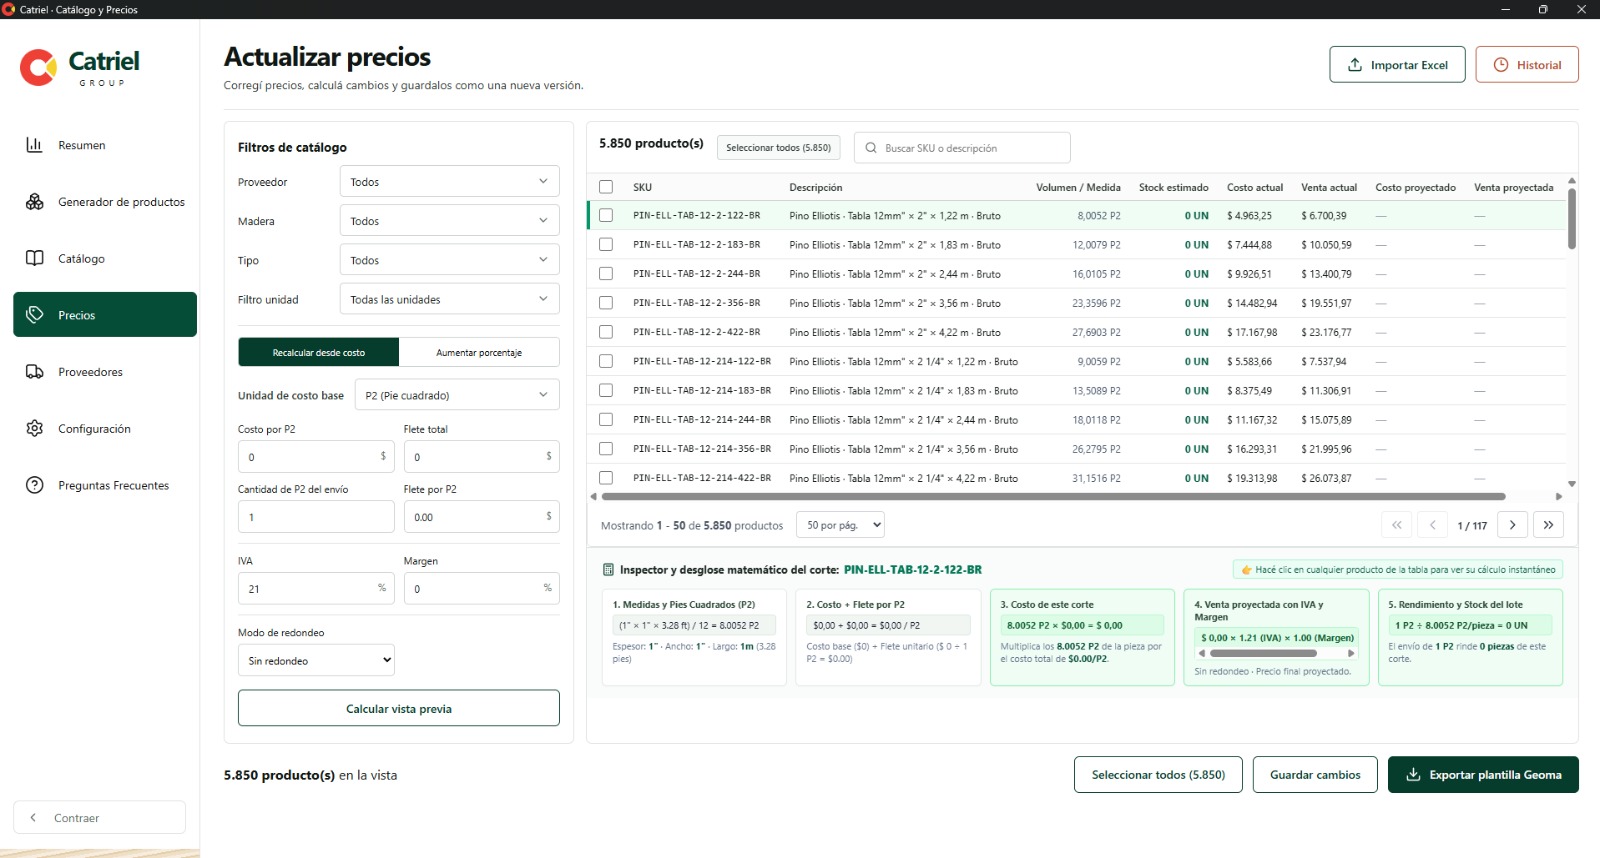
Task: Open the Unidad de costo base dropdown
Action: [x=457, y=395]
